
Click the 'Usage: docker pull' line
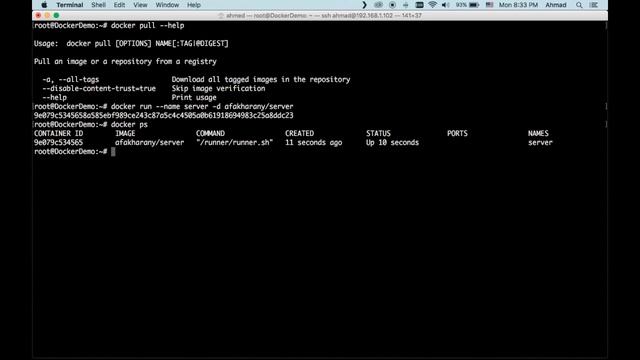(x=131, y=43)
